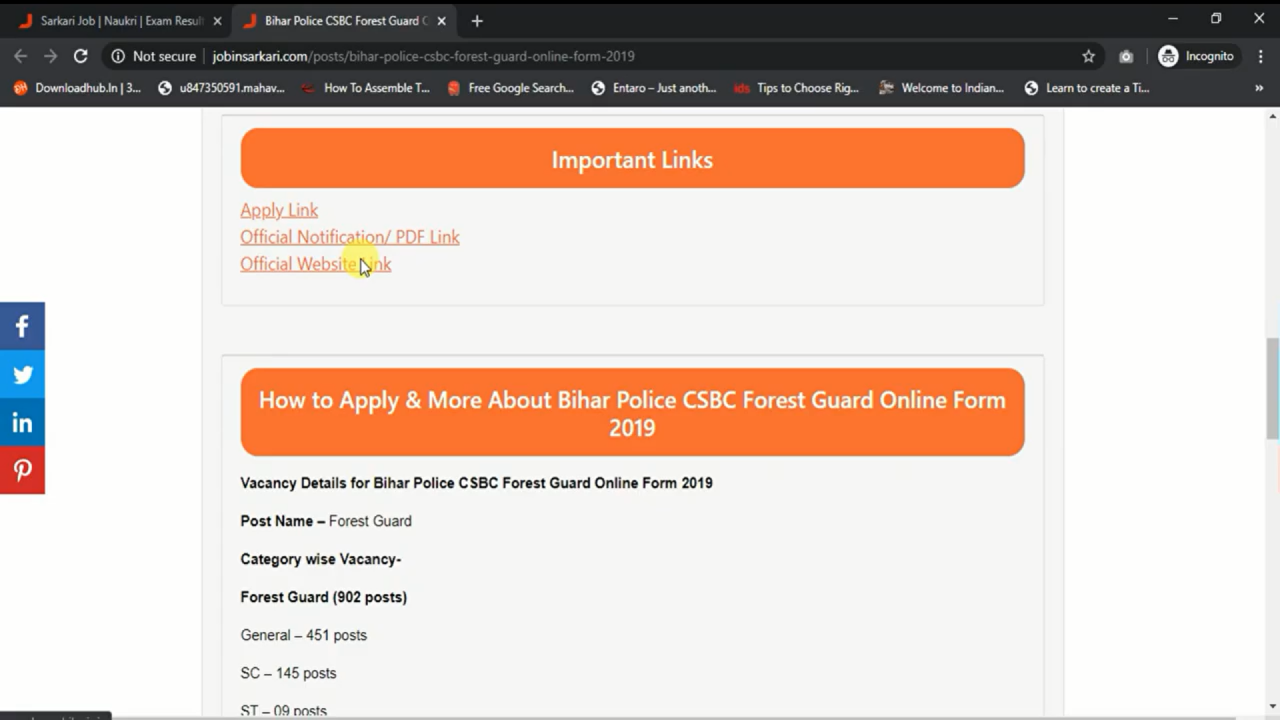The image size is (1280, 720).
Task: Open the Official Notification/ PDF Link
Action: tap(350, 237)
